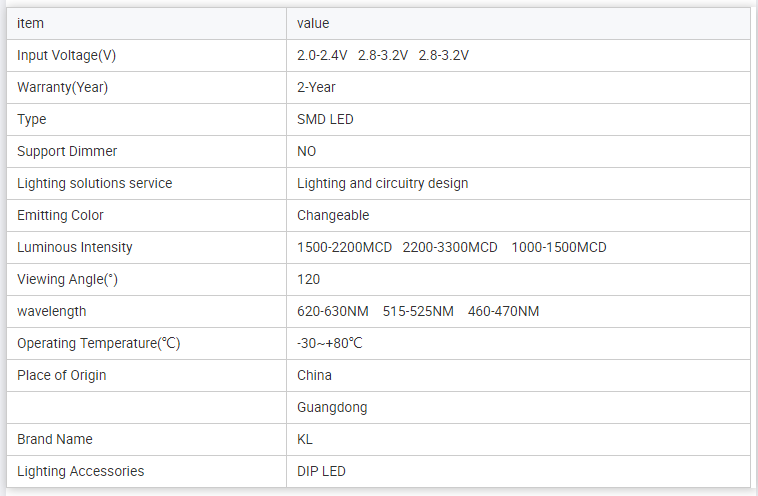Click the 'SMD LED' type value
The image size is (758, 496).
(325, 119)
